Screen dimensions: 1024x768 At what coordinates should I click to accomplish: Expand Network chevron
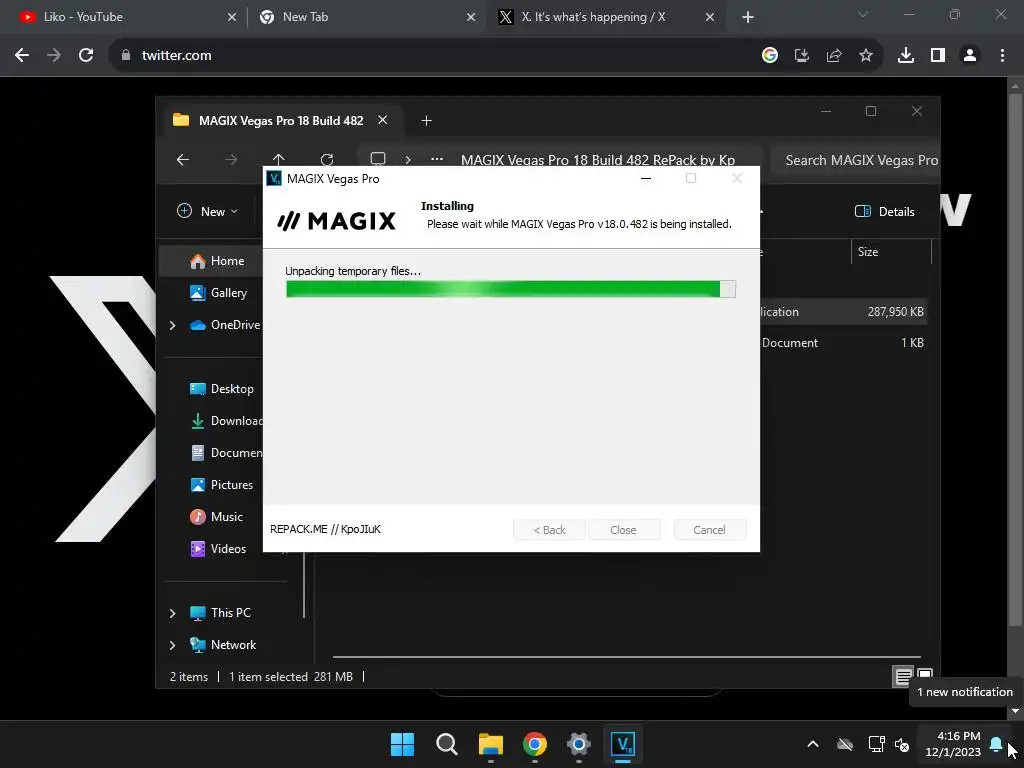(172, 645)
